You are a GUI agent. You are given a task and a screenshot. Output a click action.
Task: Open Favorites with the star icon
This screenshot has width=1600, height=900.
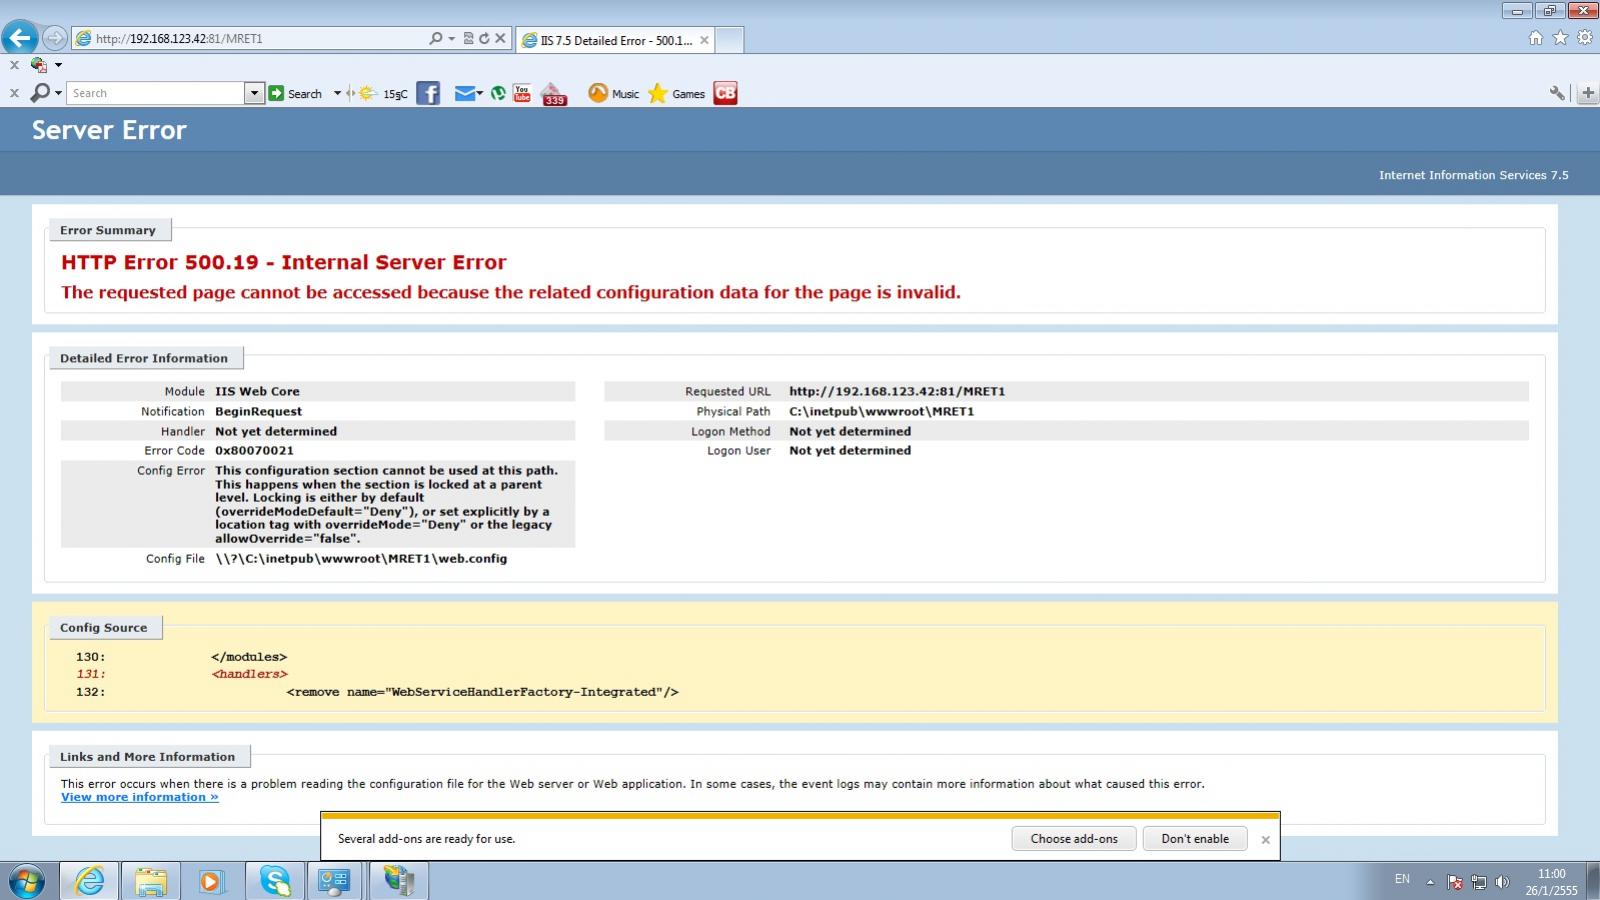(x=1560, y=38)
